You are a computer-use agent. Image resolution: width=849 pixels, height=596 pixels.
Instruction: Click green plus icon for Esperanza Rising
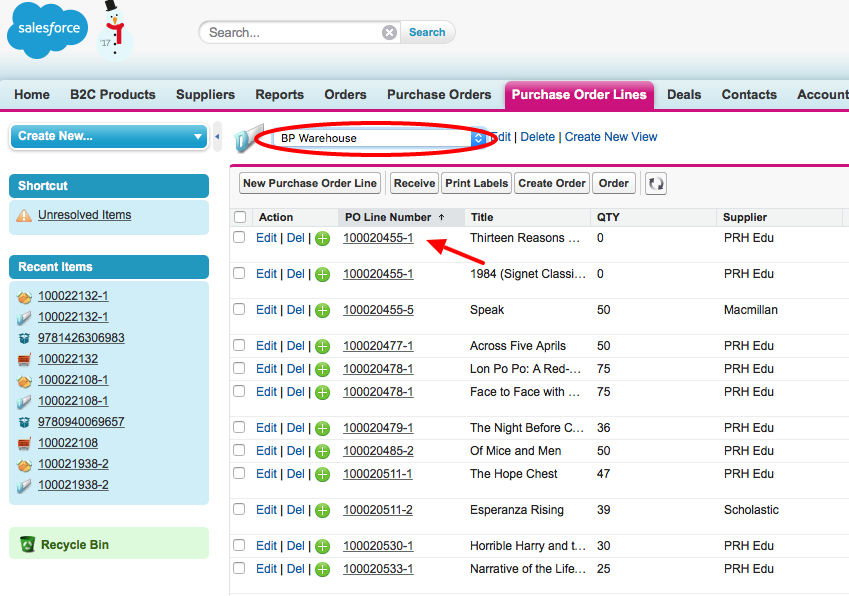(x=323, y=510)
